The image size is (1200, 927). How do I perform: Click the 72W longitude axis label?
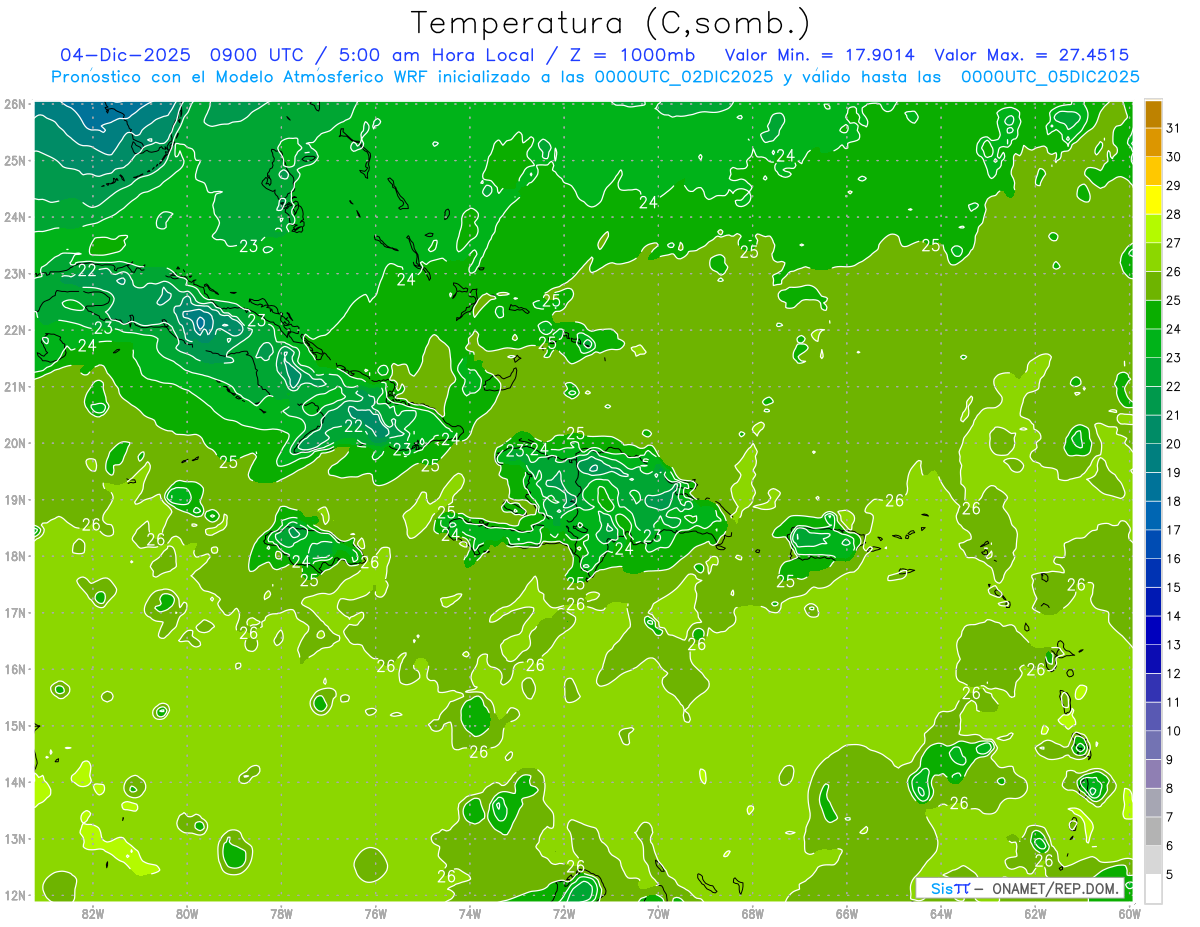(564, 913)
